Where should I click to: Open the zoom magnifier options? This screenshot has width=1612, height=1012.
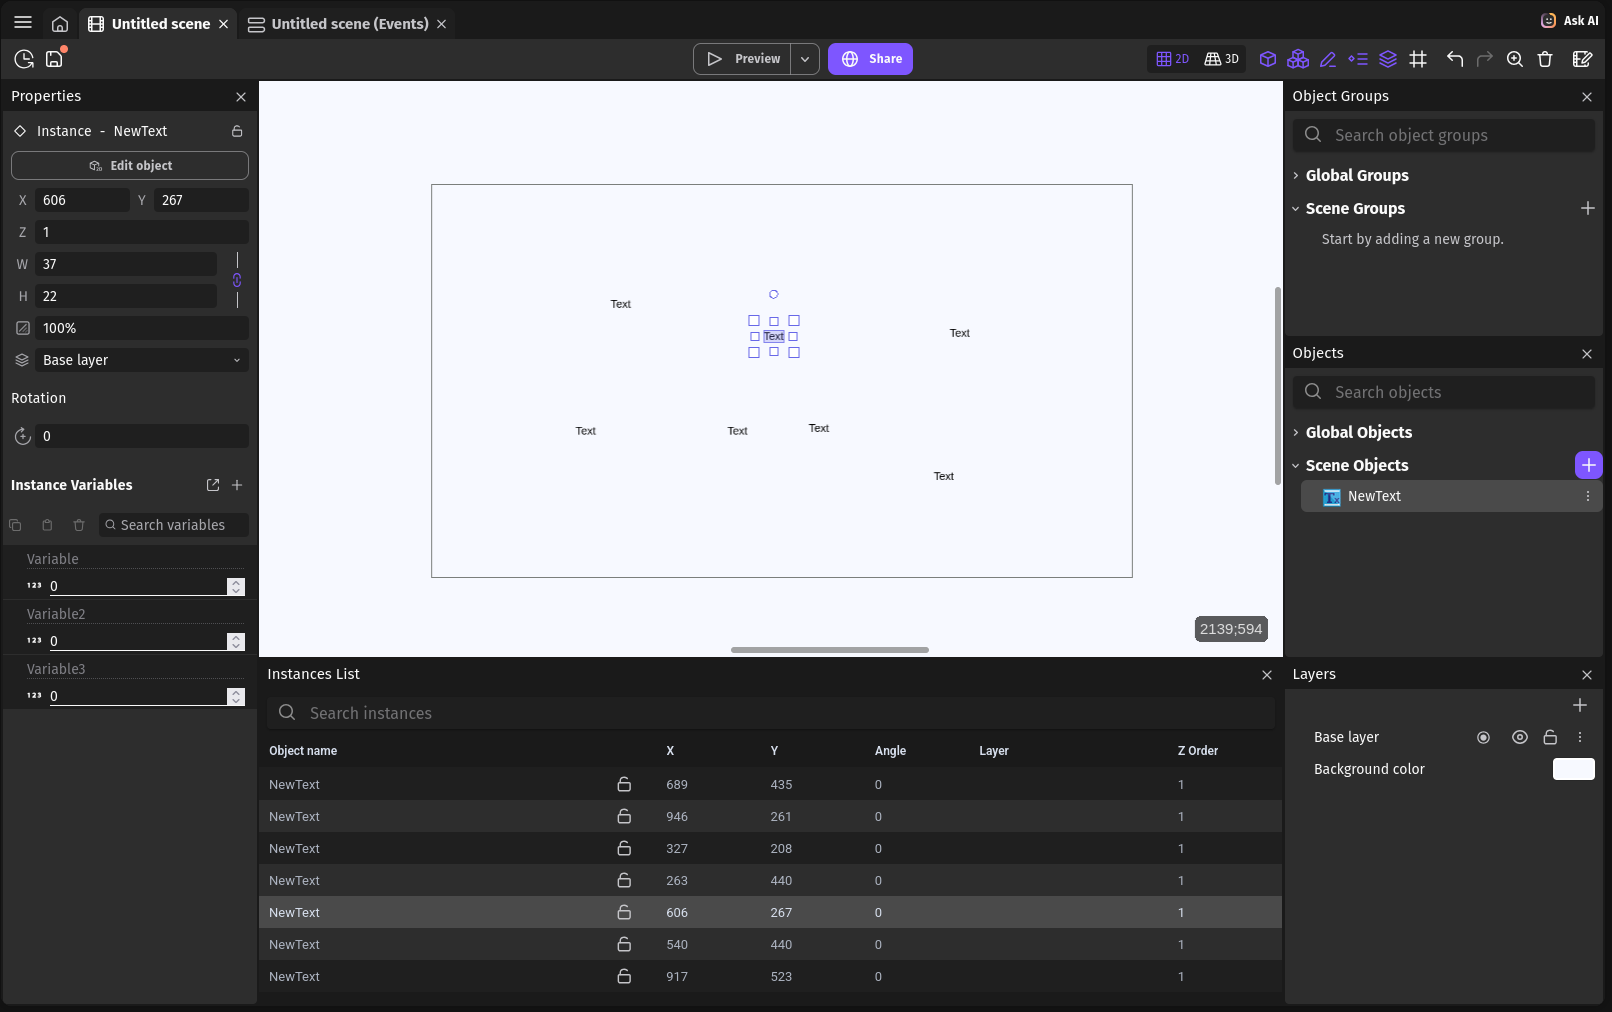pyautogui.click(x=1515, y=59)
